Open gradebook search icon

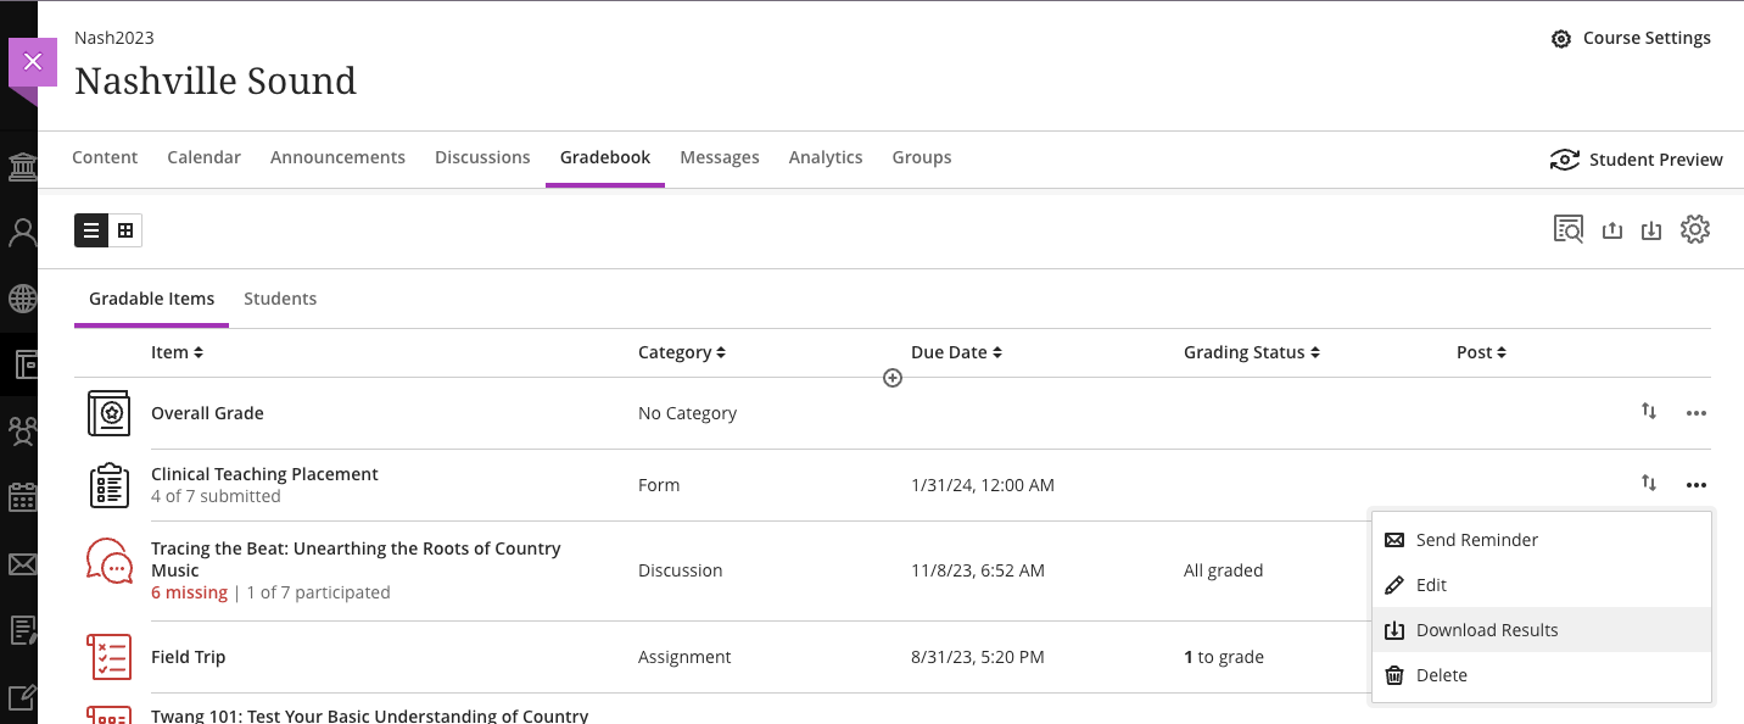click(x=1567, y=230)
